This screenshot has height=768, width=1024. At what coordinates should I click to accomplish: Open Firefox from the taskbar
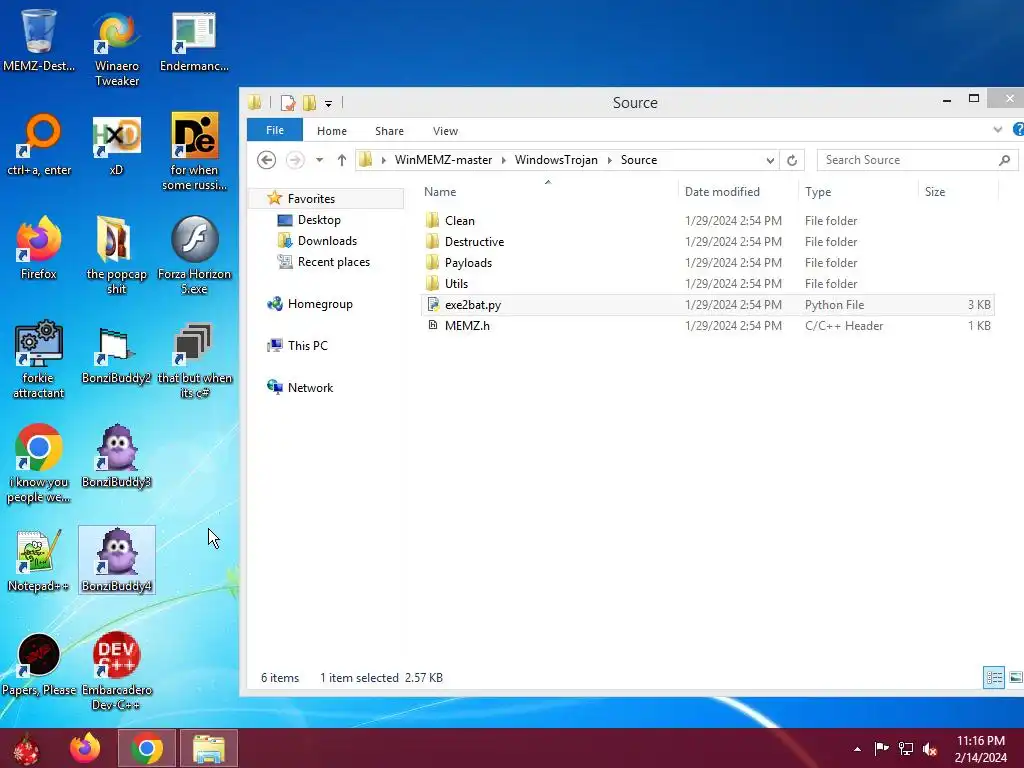(x=86, y=748)
